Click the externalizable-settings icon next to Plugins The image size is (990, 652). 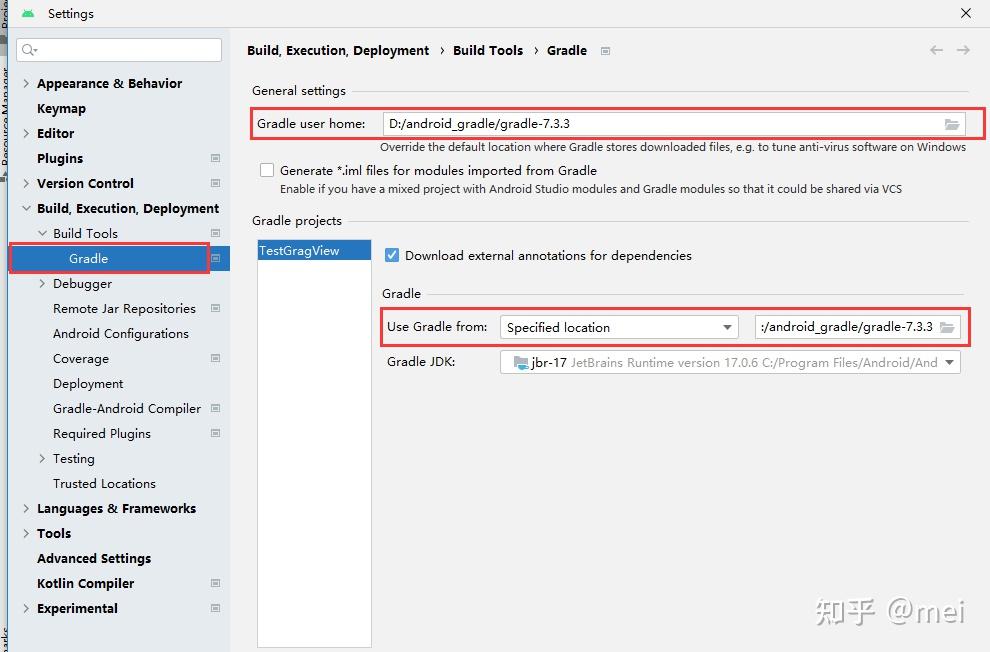(215, 158)
